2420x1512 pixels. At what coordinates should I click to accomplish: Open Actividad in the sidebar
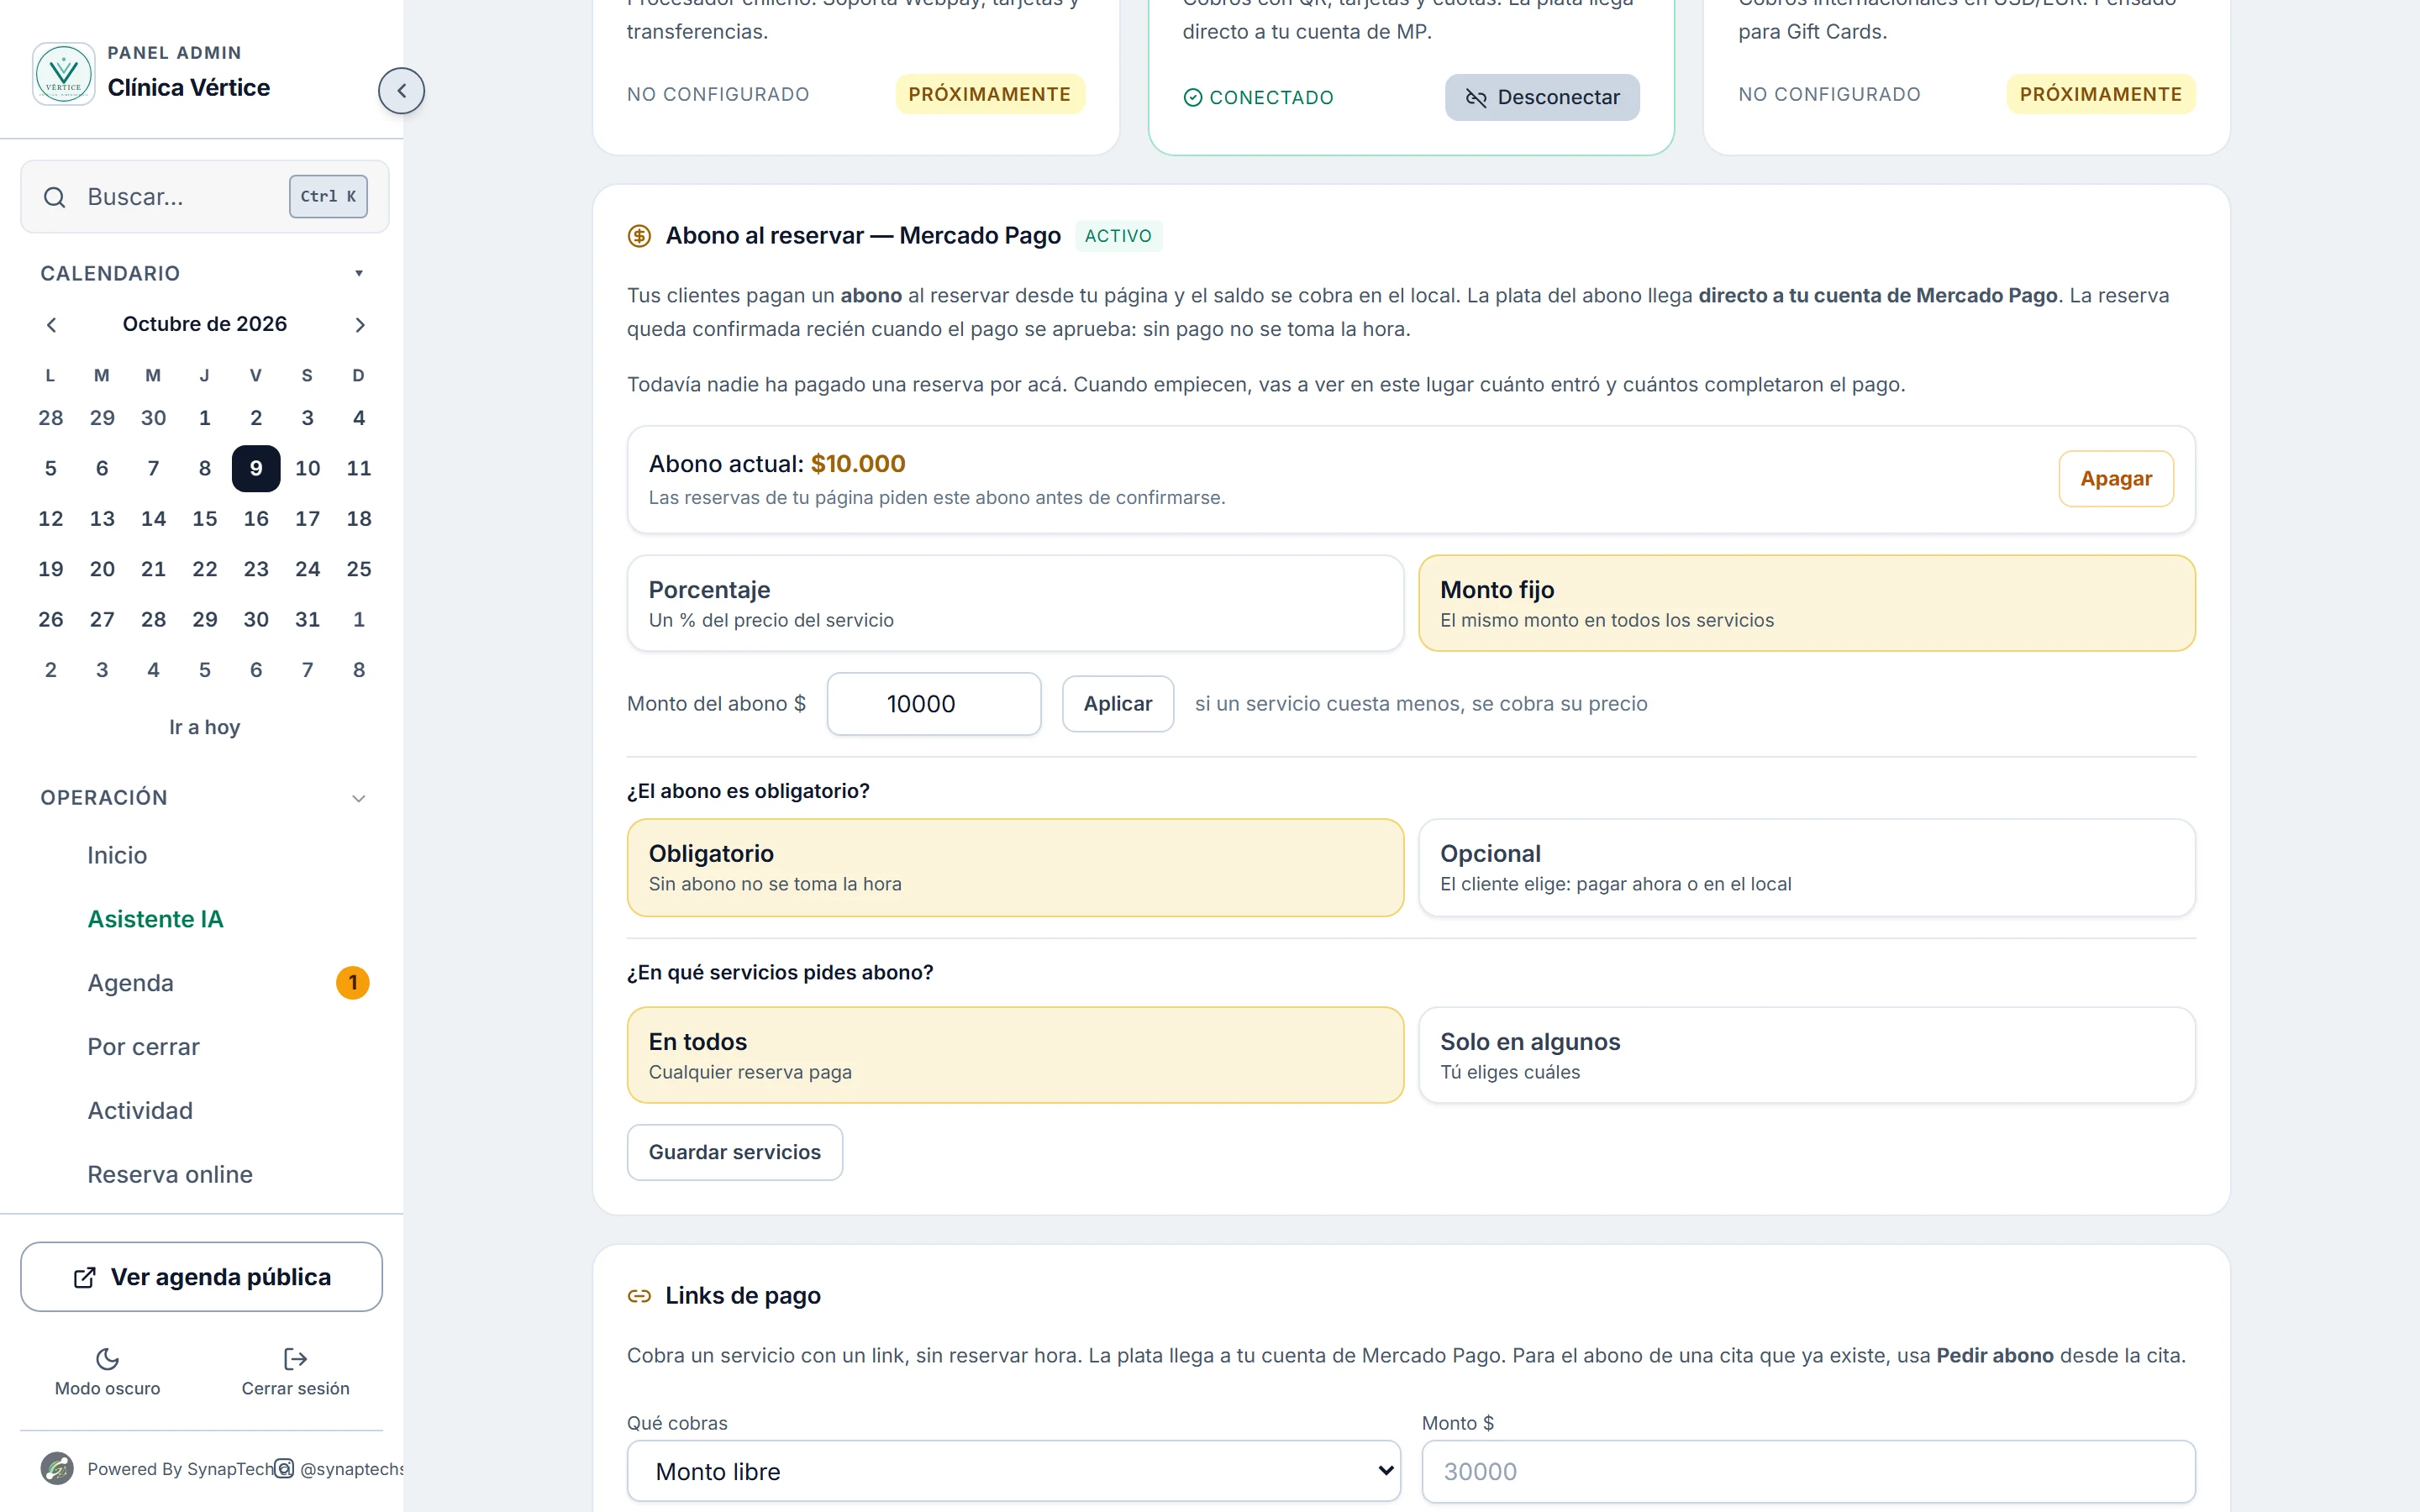click(140, 1111)
